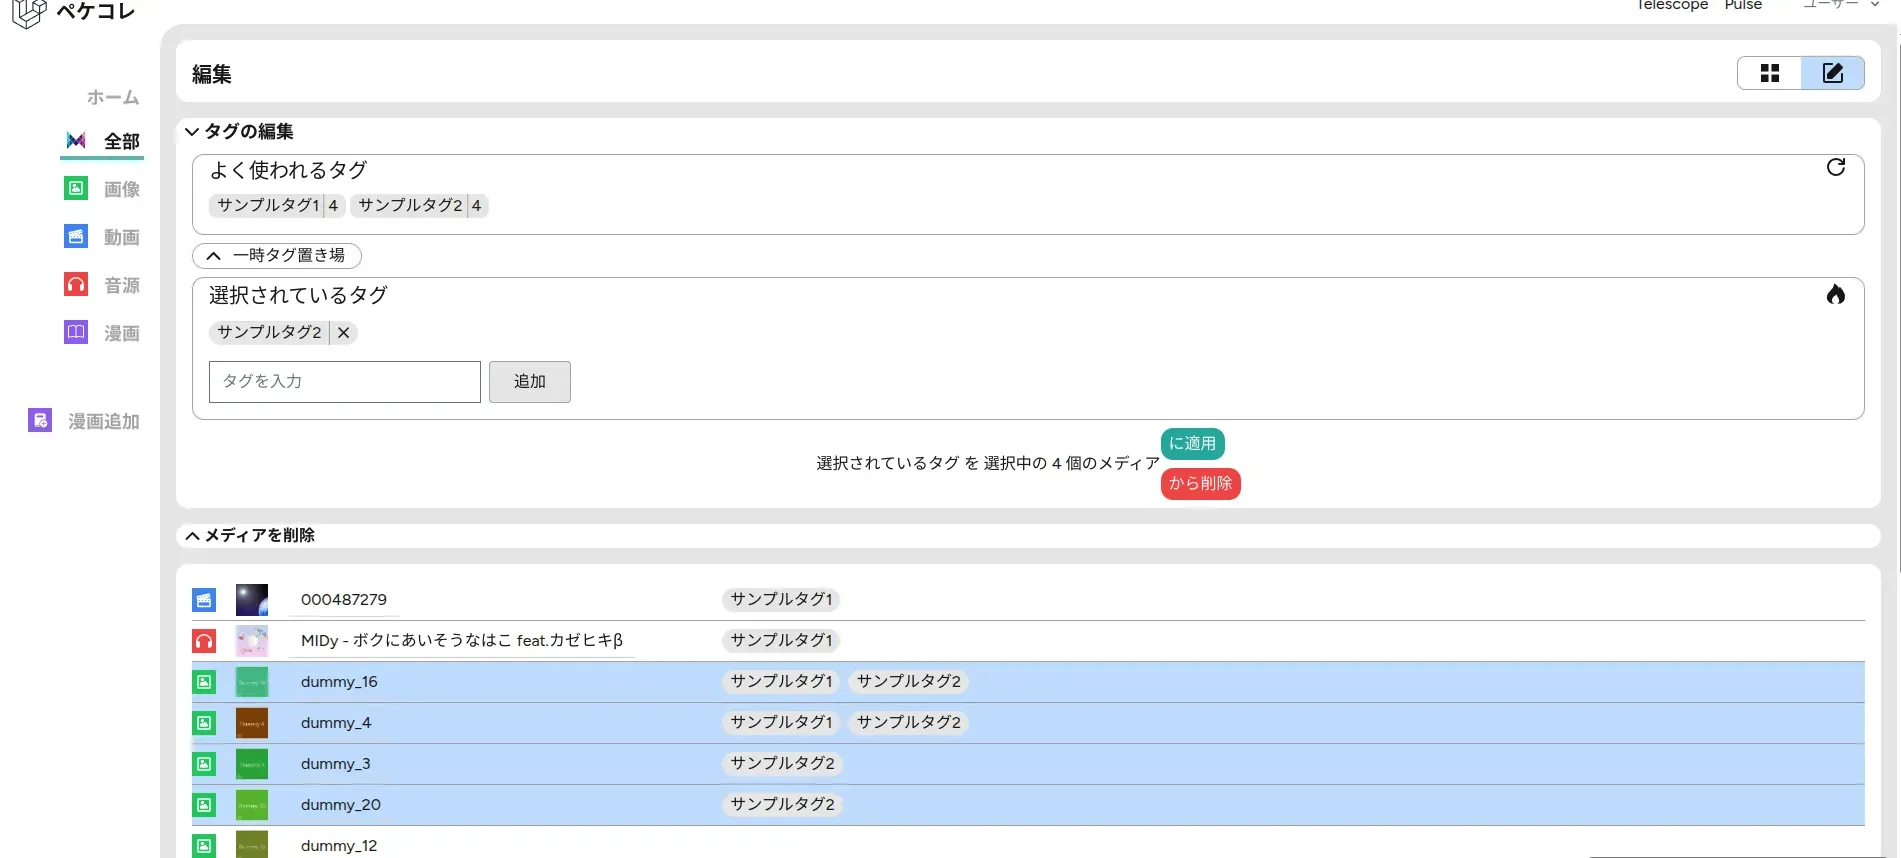Click the ペケコレ logo icon
This screenshot has height=858, width=1901.
click(x=29, y=13)
